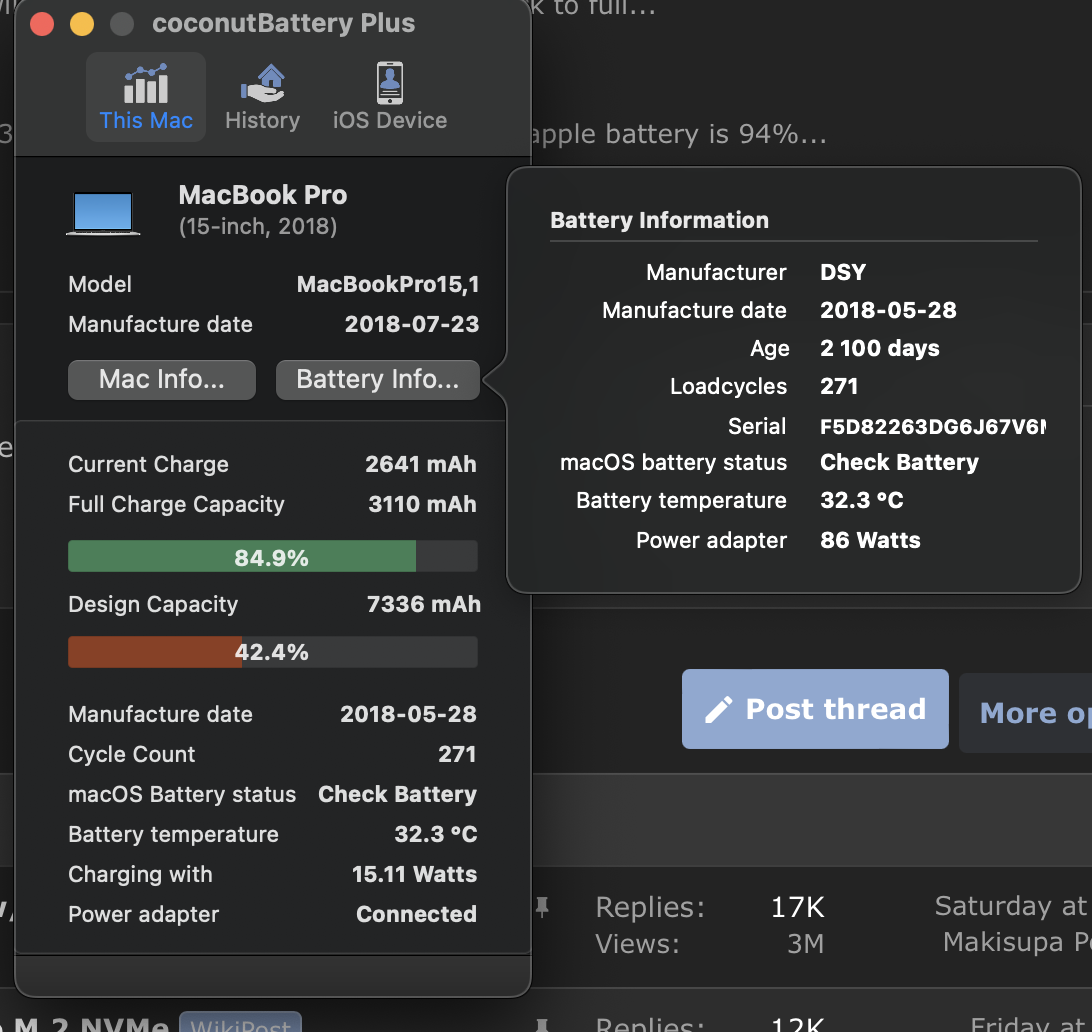Click Check Battery status in popover
1092x1032 pixels.
click(899, 462)
